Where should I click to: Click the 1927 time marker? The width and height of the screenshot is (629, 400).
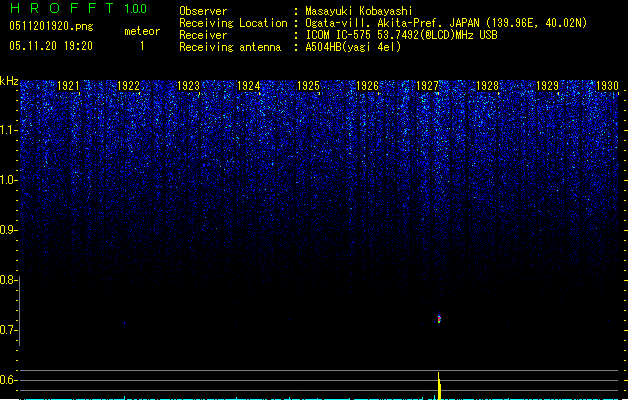(427, 85)
